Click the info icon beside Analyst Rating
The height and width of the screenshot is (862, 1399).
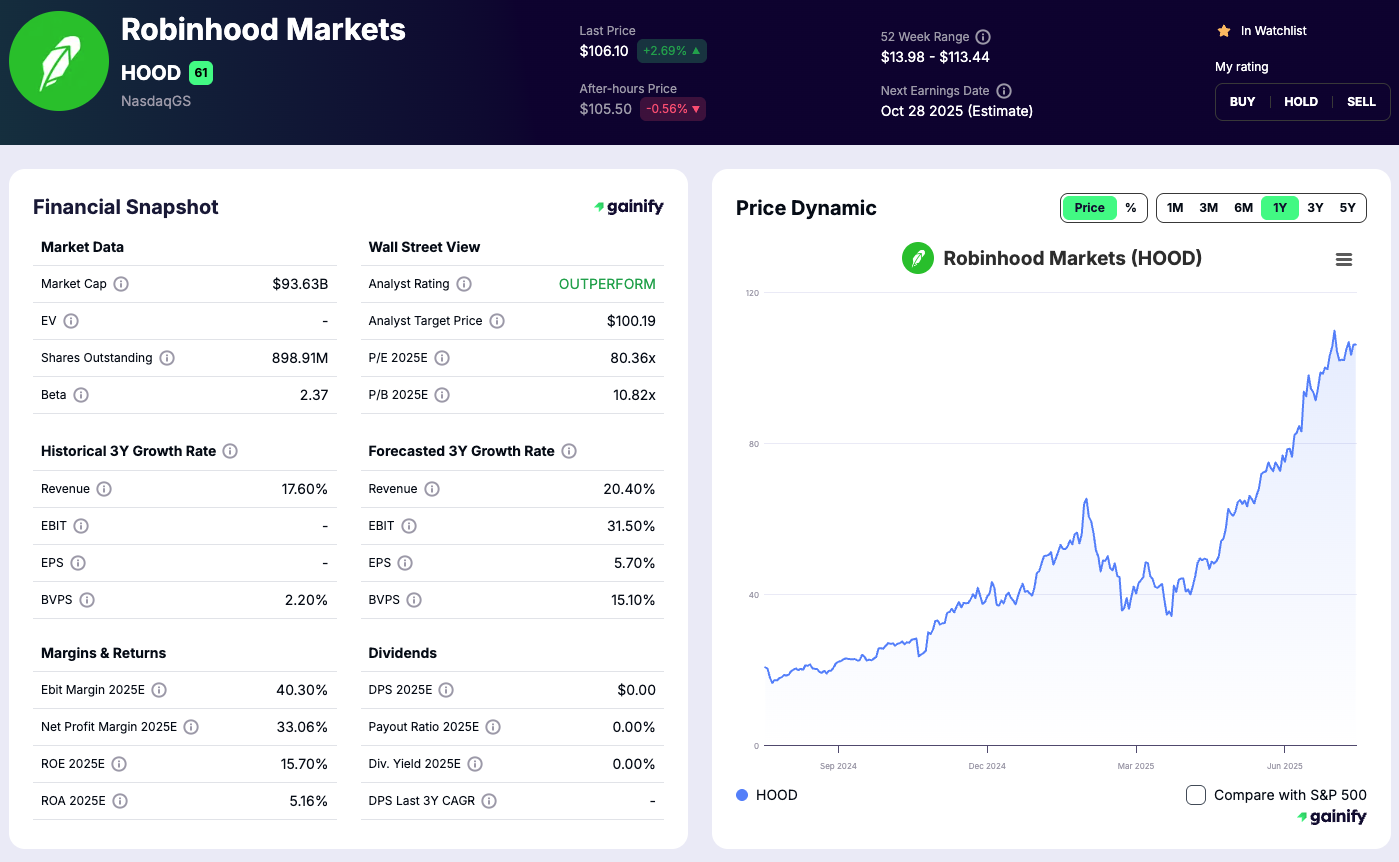point(464,284)
